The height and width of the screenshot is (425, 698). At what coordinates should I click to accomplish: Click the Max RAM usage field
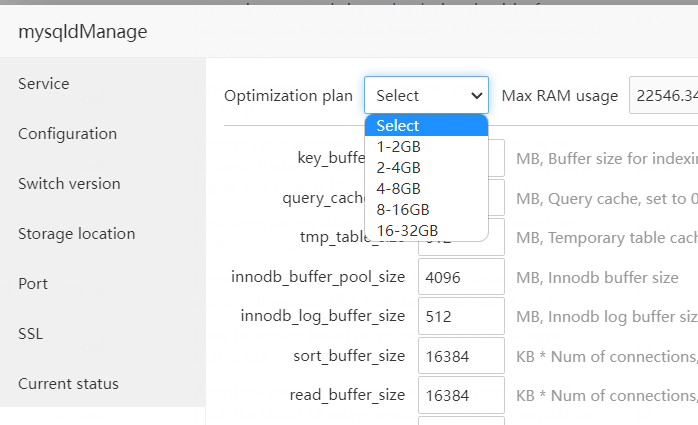[x=662, y=96]
